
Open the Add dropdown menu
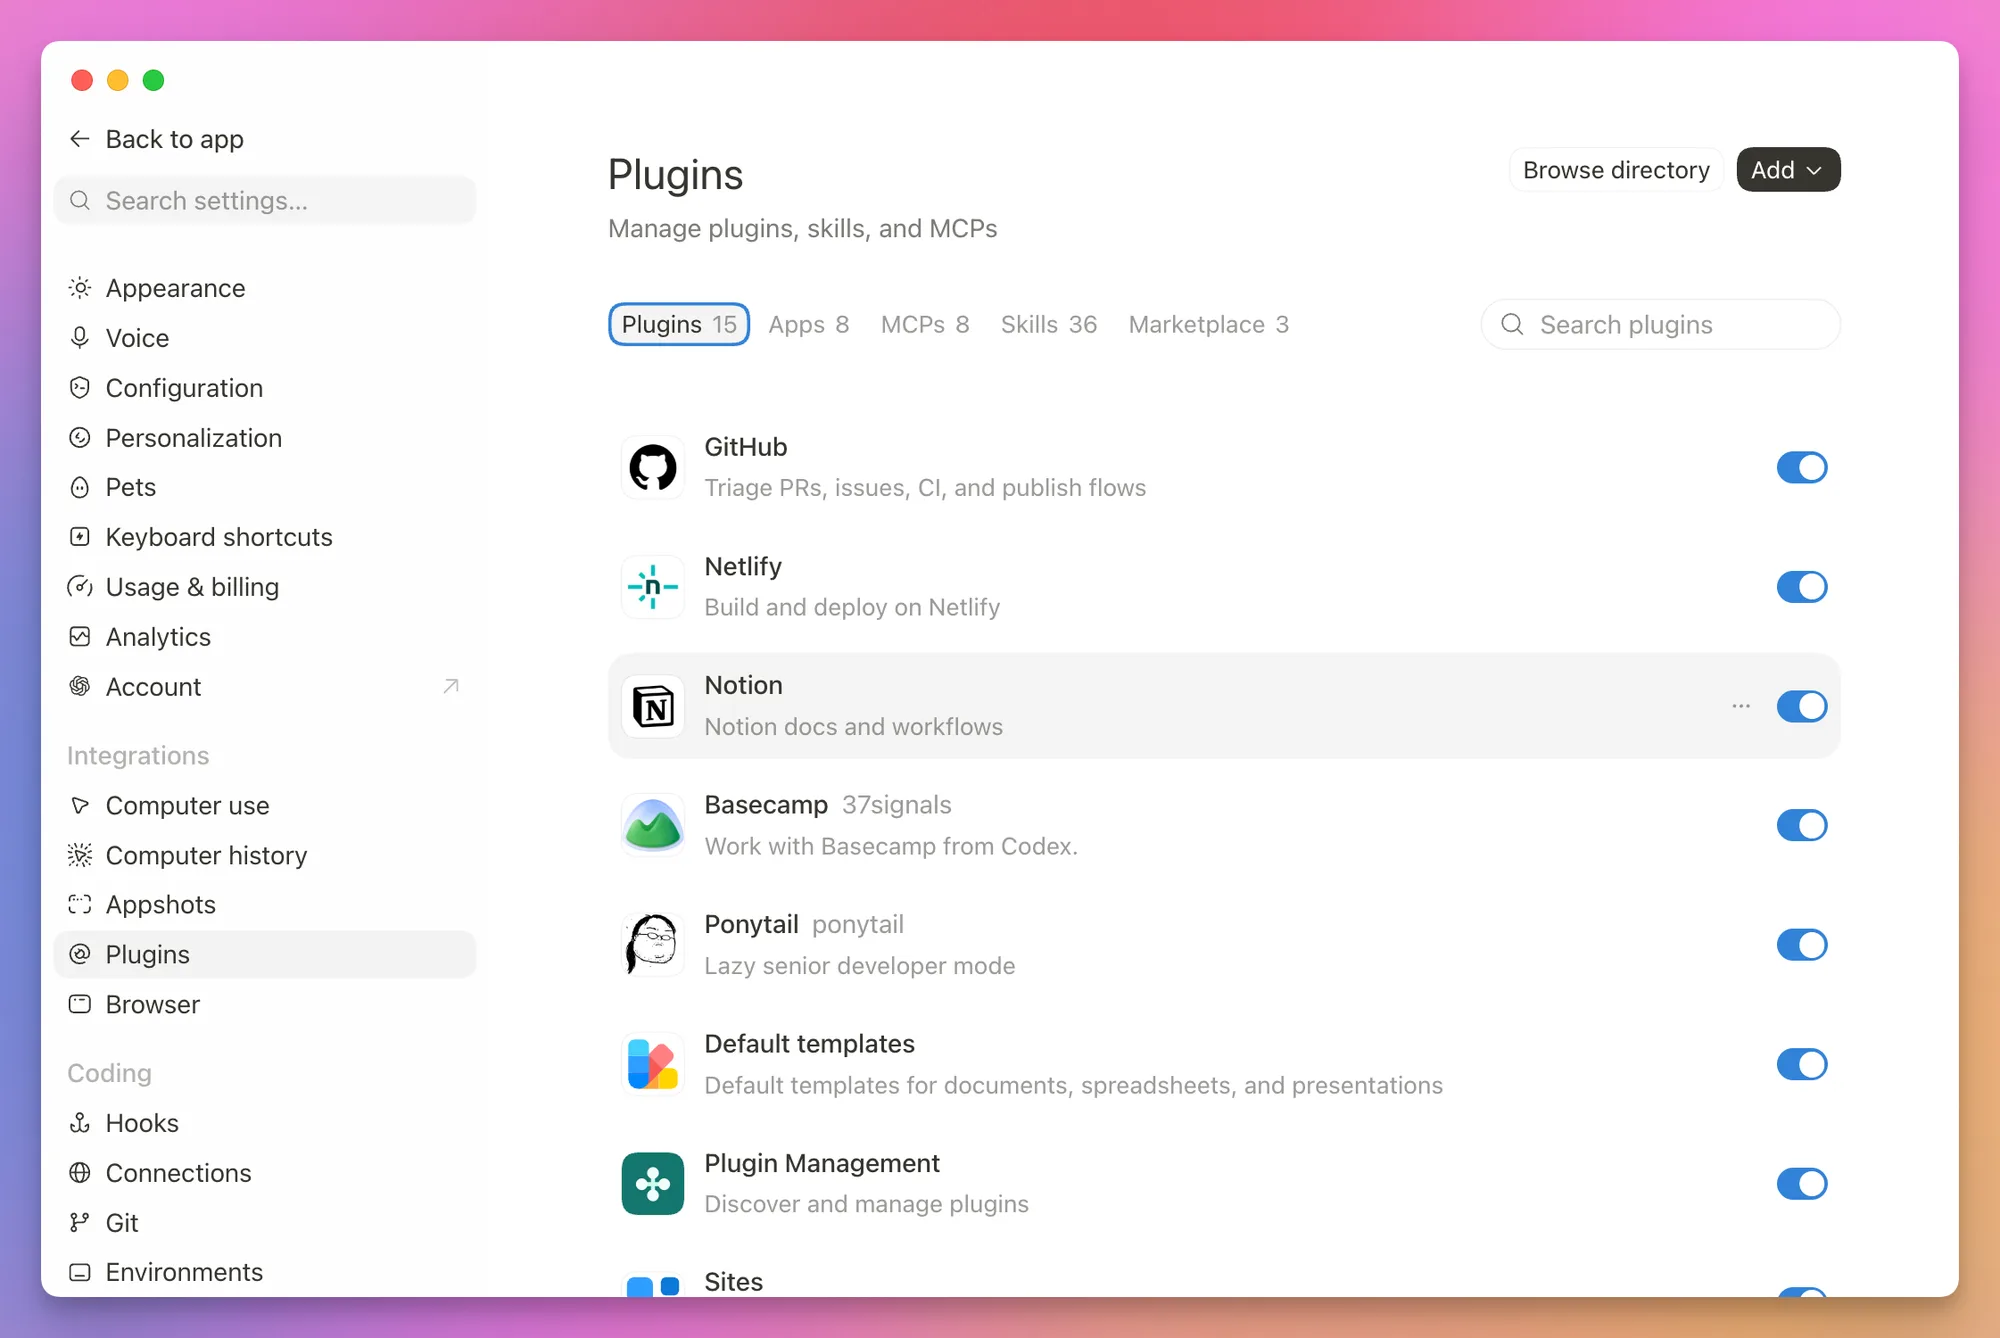click(1788, 170)
